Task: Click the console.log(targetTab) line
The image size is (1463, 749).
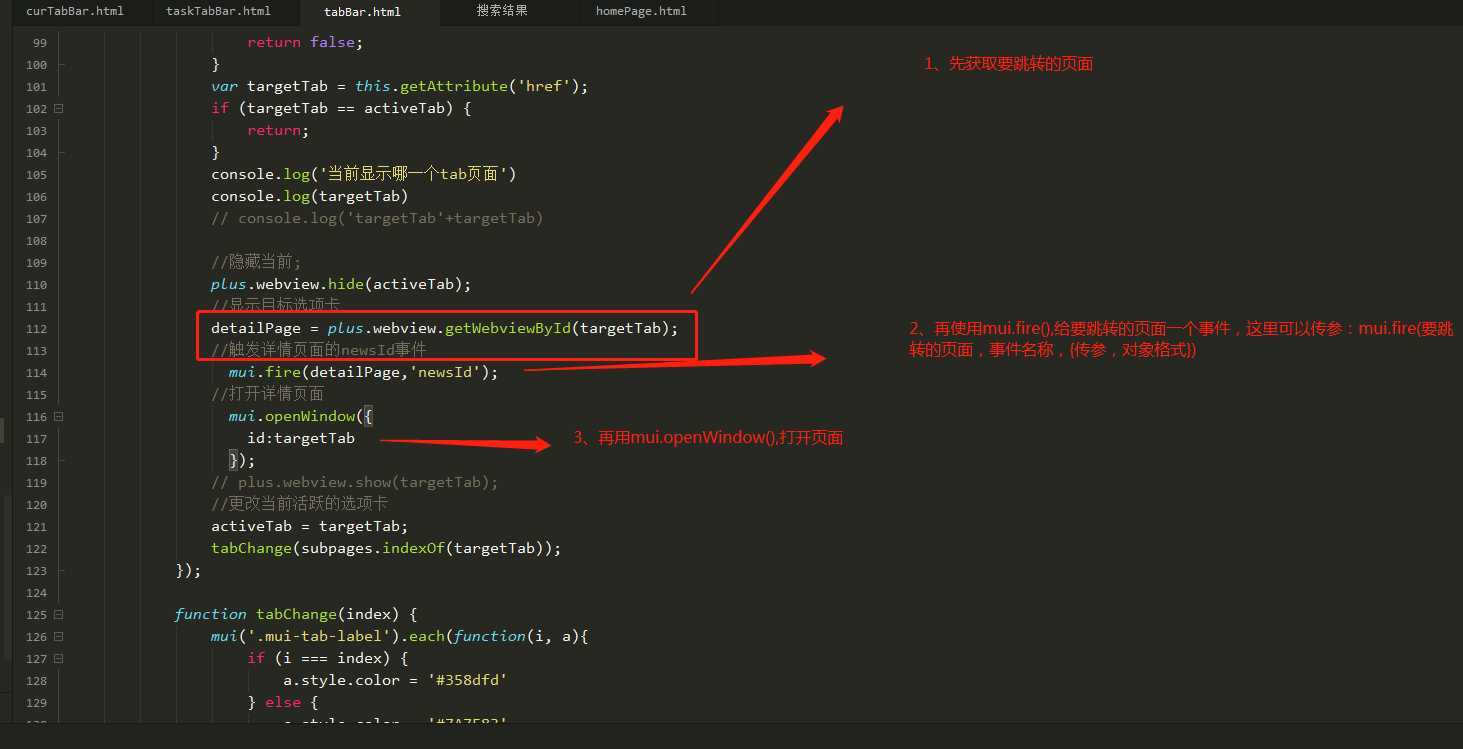Action: point(310,196)
